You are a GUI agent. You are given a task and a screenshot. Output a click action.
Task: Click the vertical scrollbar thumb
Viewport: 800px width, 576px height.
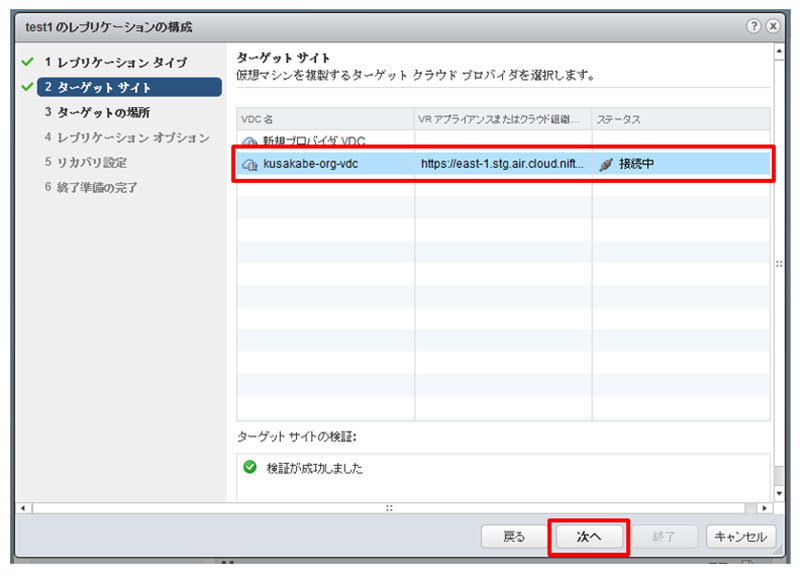tap(779, 264)
